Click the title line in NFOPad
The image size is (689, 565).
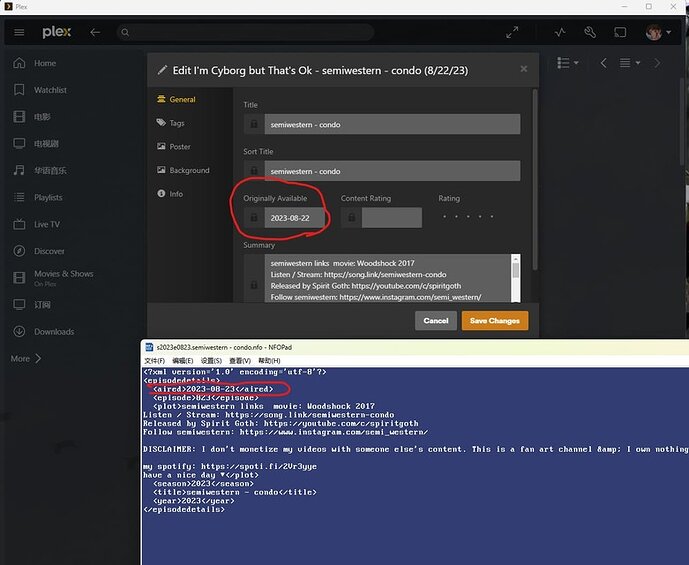click(x=235, y=493)
